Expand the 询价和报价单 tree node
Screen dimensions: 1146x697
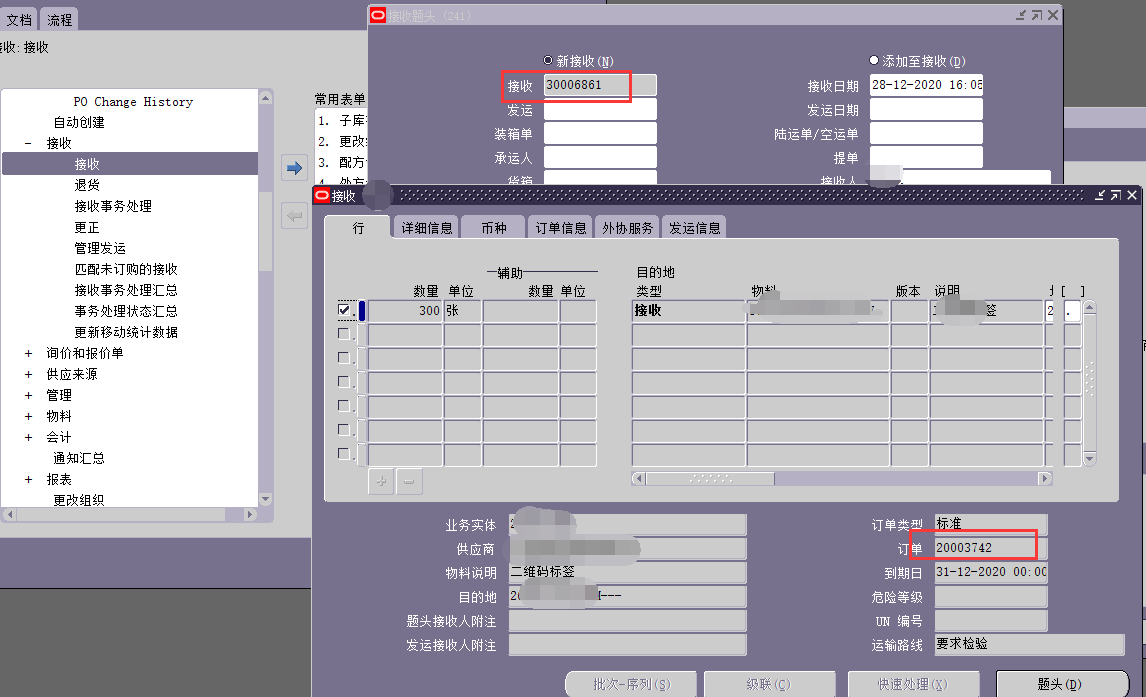tap(28, 353)
